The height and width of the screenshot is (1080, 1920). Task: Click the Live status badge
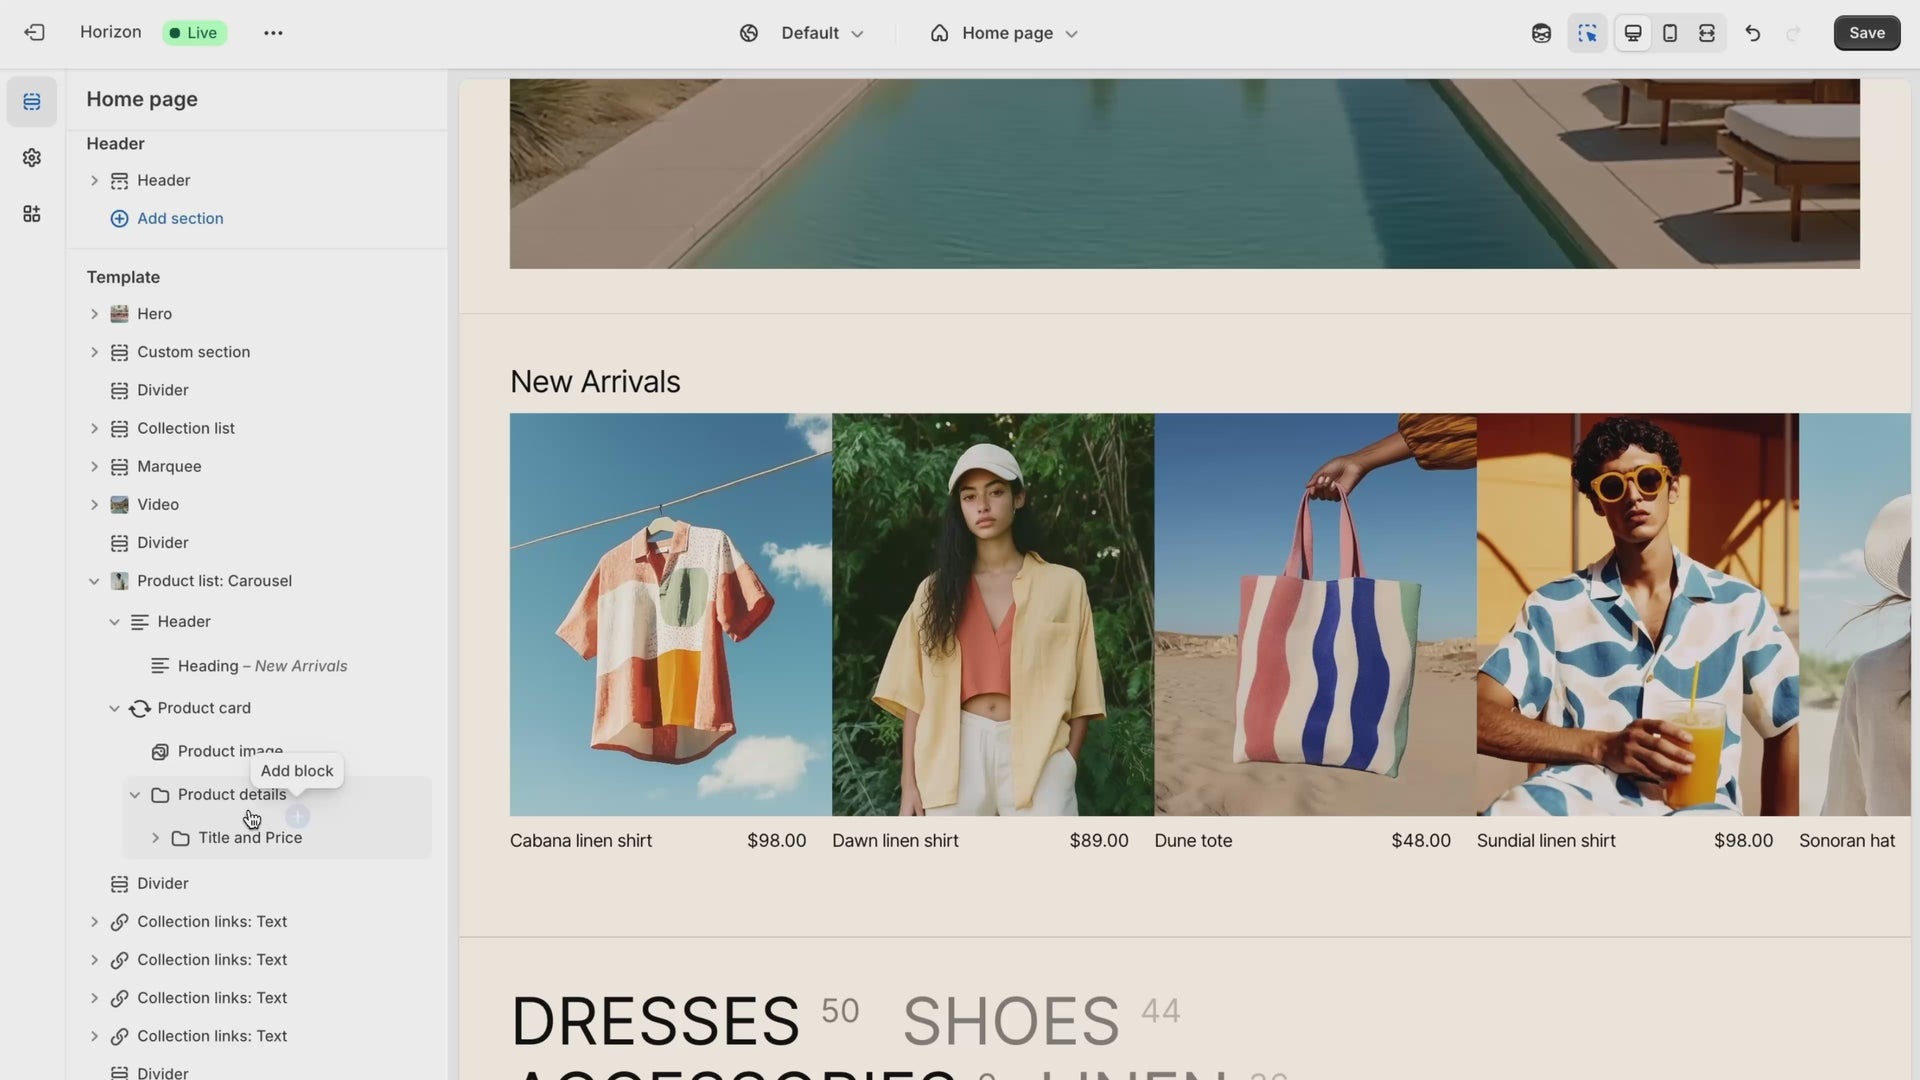tap(194, 33)
